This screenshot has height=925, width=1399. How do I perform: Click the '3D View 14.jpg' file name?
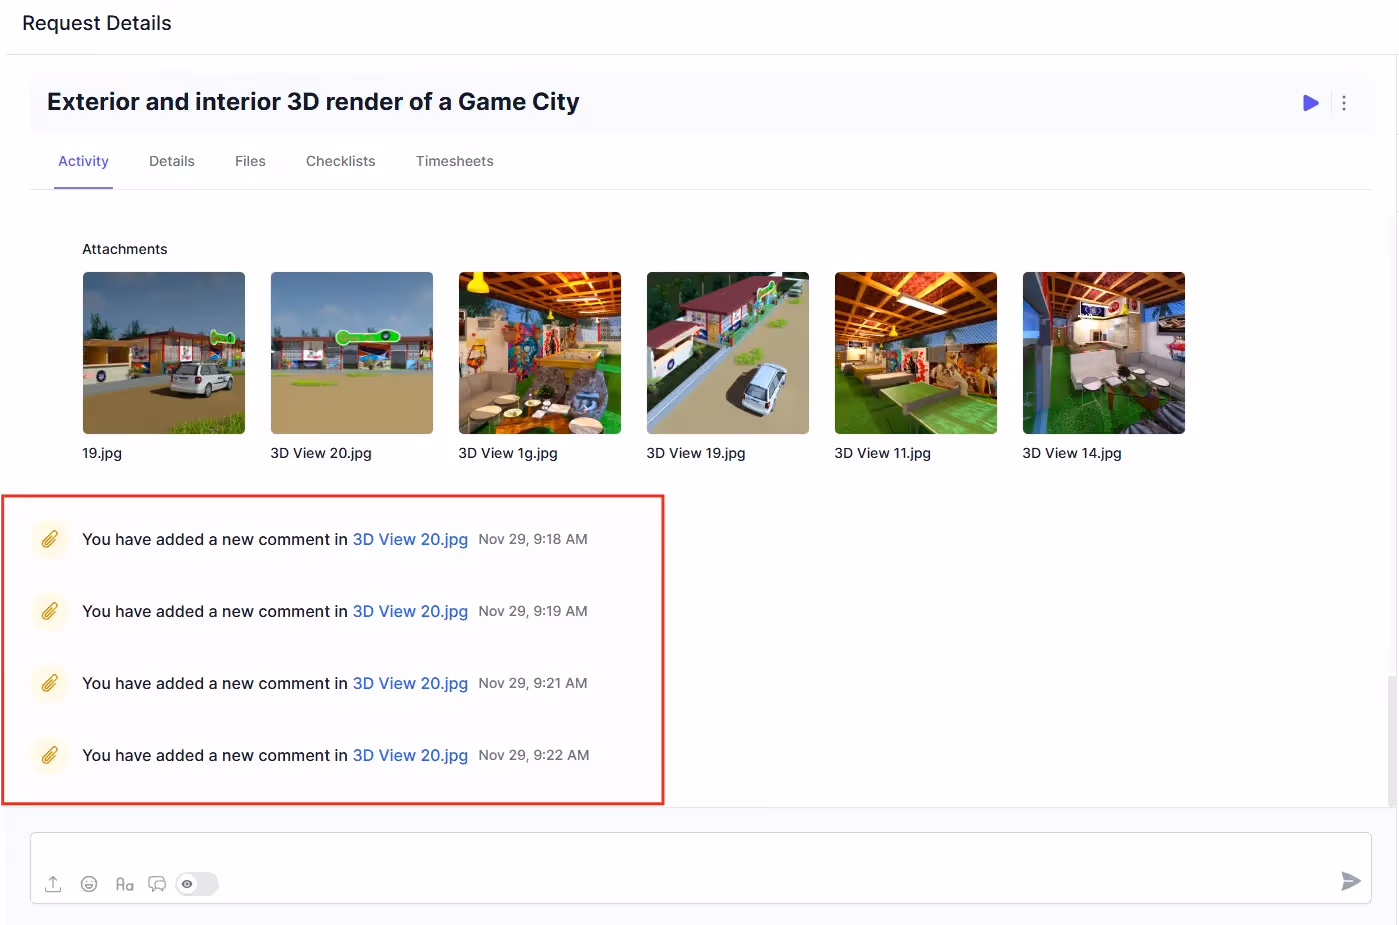[1072, 453]
